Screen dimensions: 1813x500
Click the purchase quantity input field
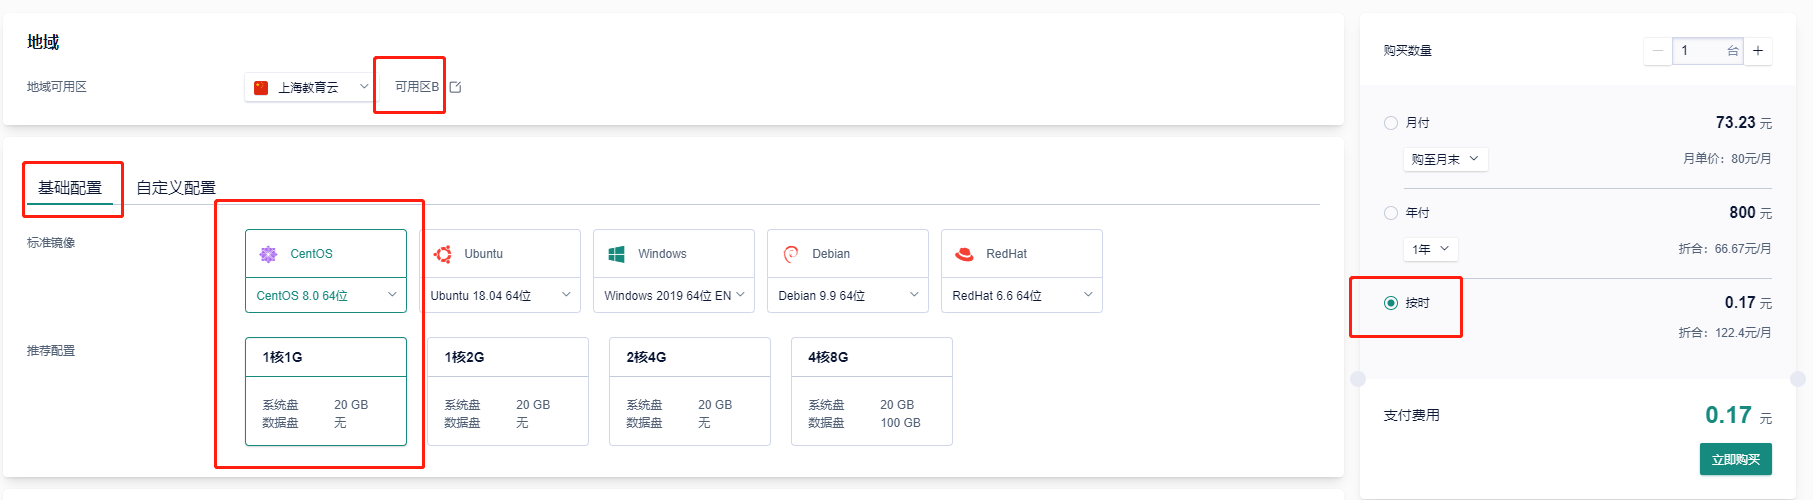[x=1700, y=51]
